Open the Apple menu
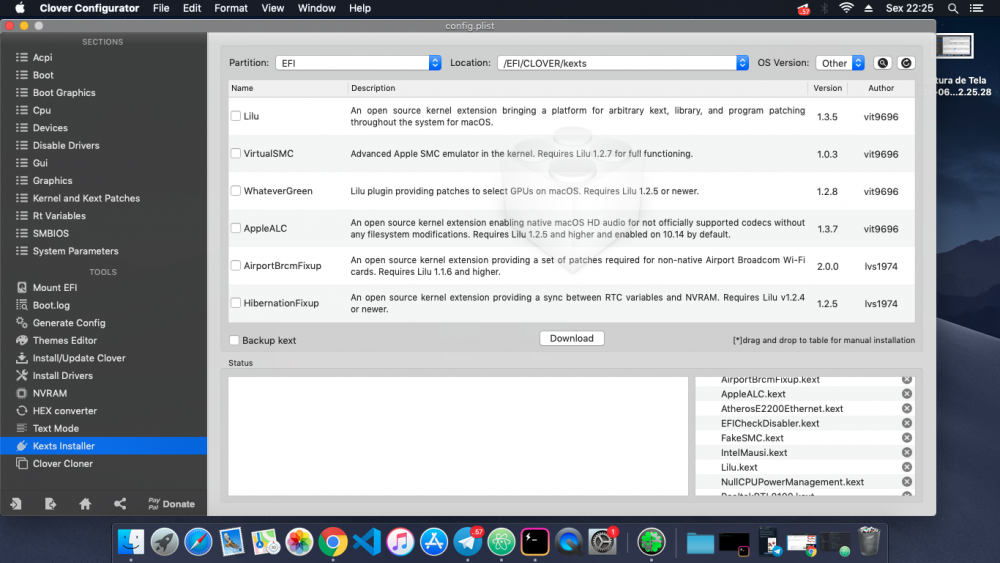Image resolution: width=1000 pixels, height=563 pixels. (x=20, y=8)
